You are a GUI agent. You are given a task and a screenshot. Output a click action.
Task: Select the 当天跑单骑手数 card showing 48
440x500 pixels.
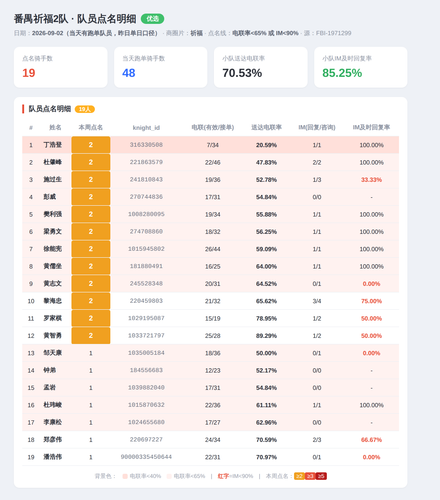pyautogui.click(x=161, y=67)
